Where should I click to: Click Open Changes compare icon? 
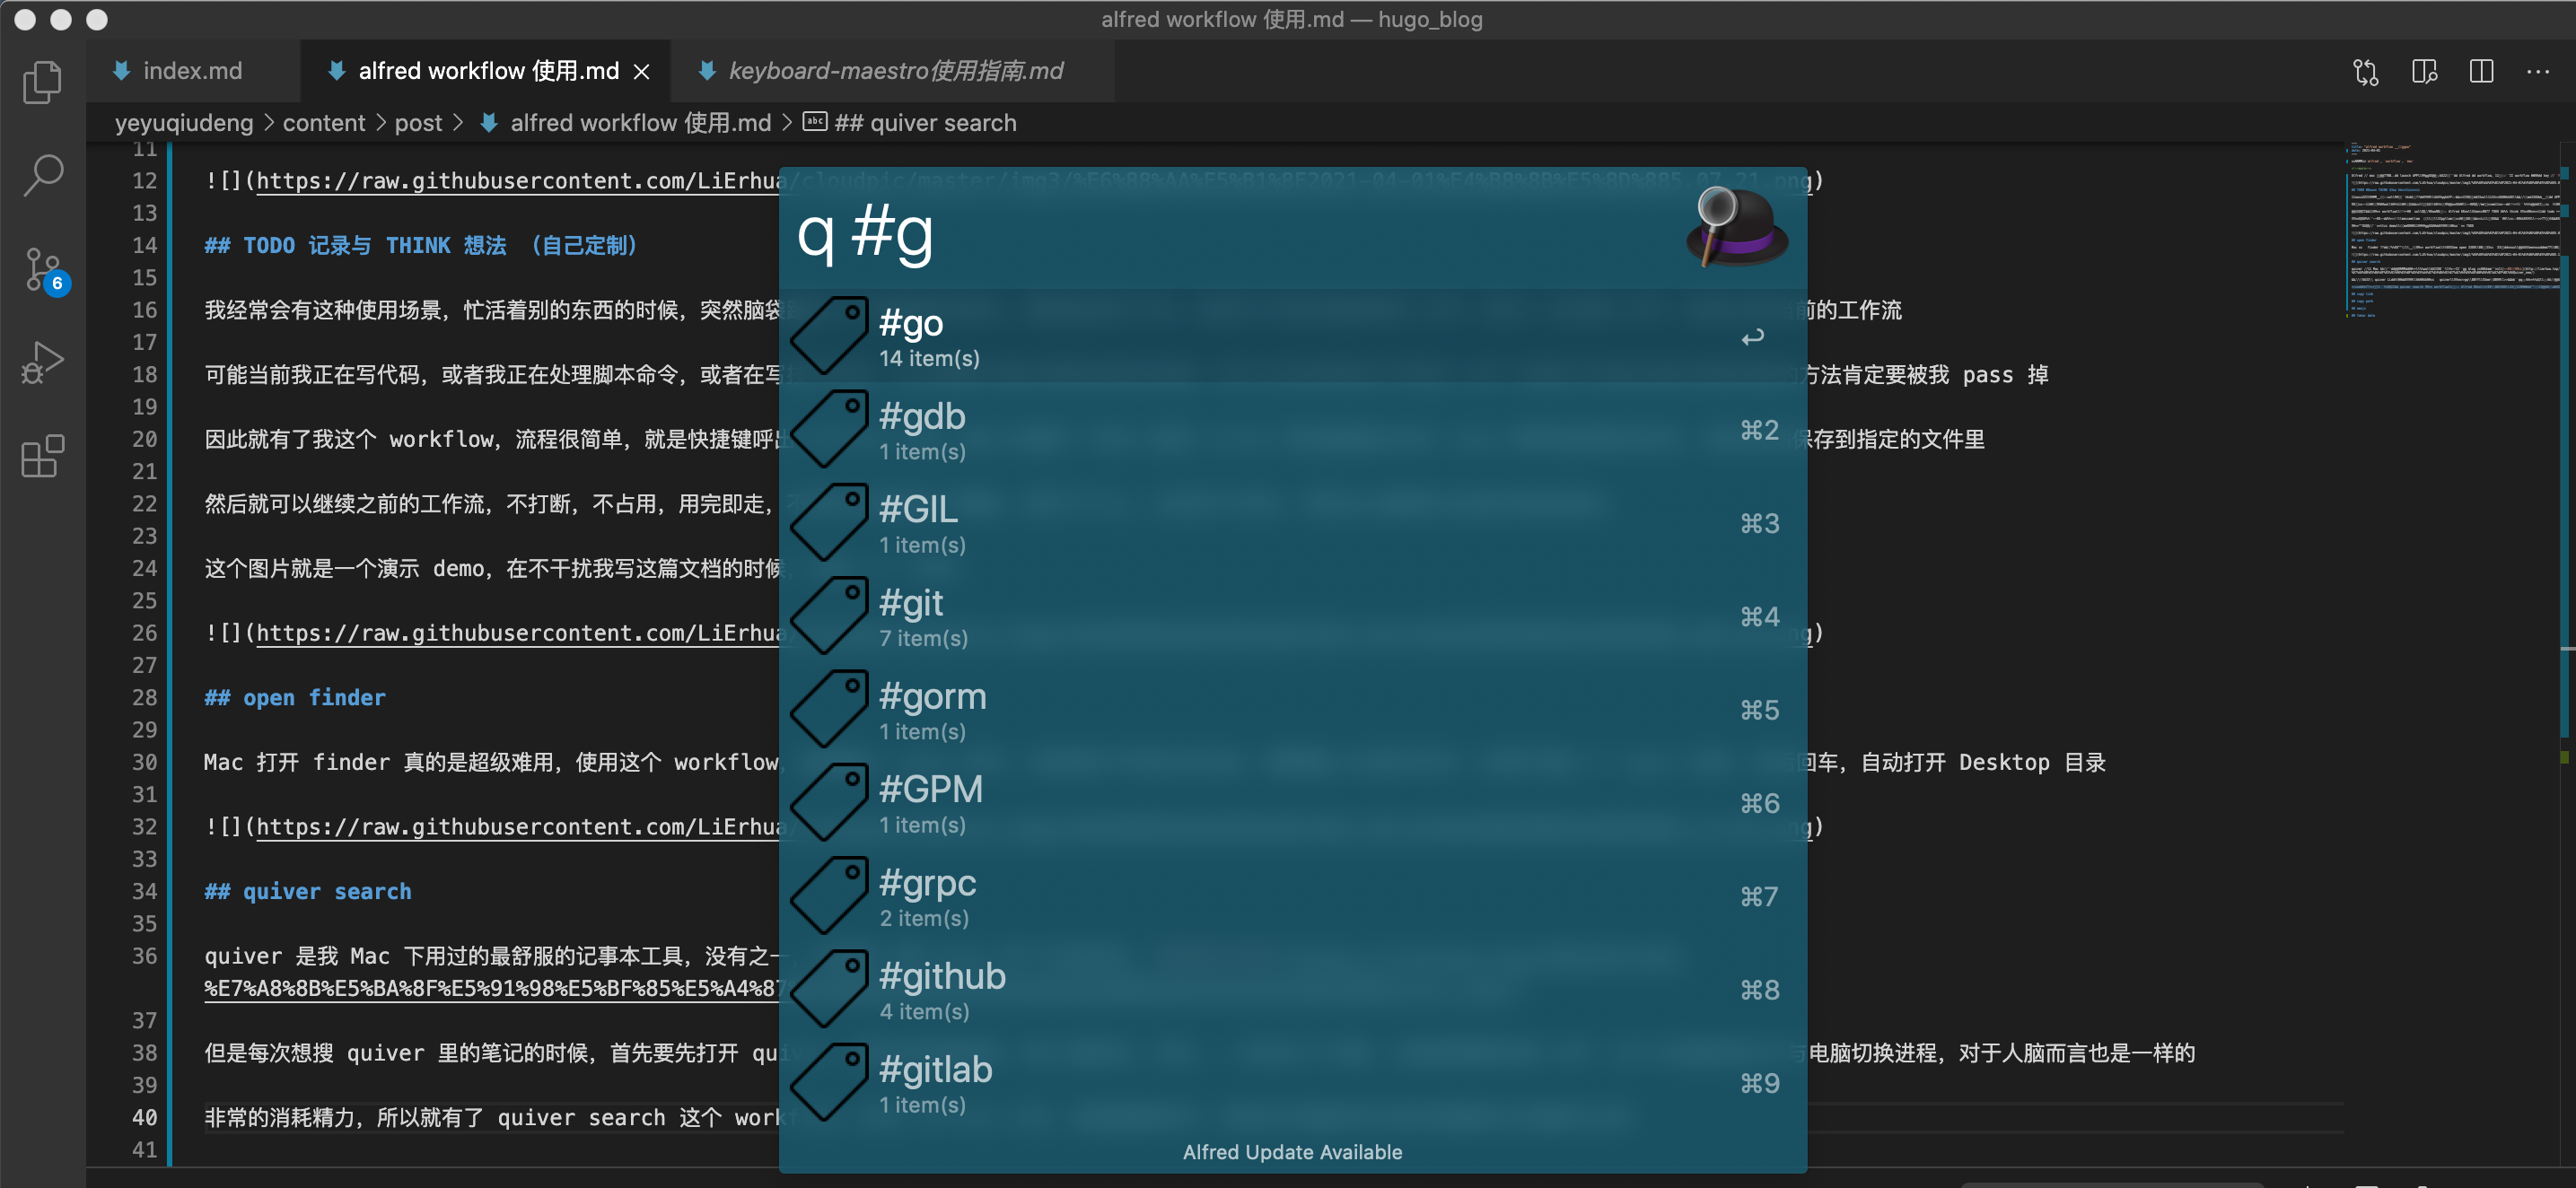pyautogui.click(x=2365, y=72)
